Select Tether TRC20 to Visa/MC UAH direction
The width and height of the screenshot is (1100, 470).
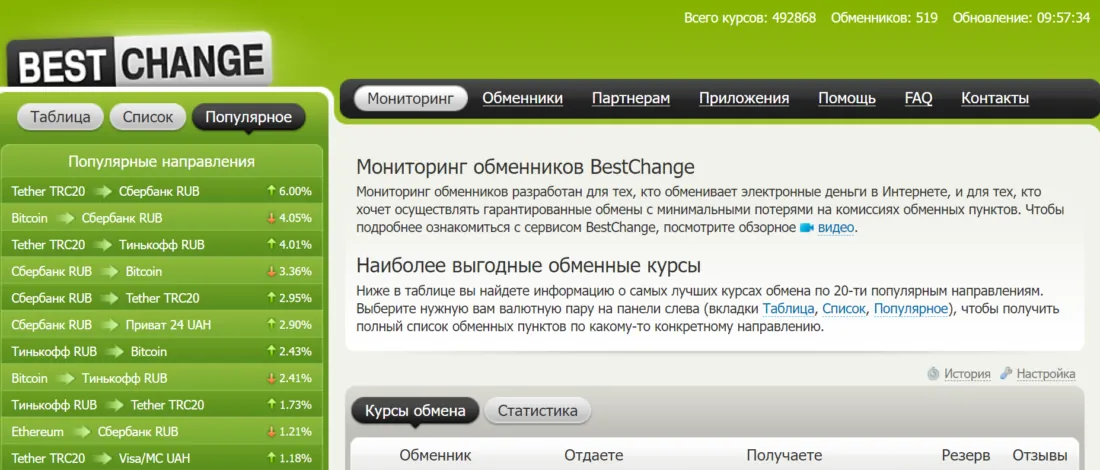click(x=162, y=457)
